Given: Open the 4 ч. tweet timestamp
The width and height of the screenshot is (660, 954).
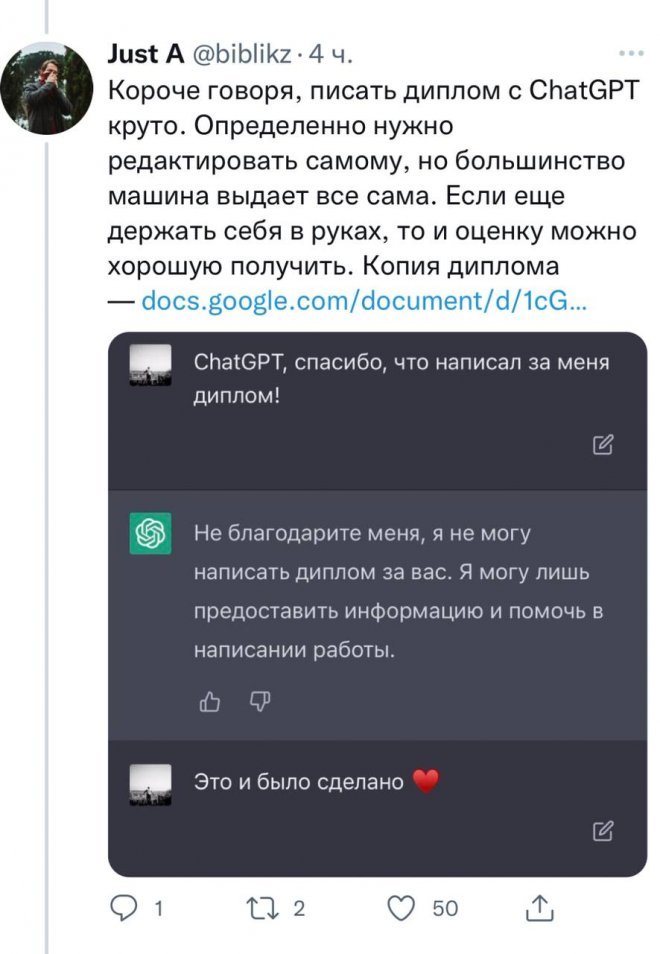Looking at the screenshot, I should [330, 55].
